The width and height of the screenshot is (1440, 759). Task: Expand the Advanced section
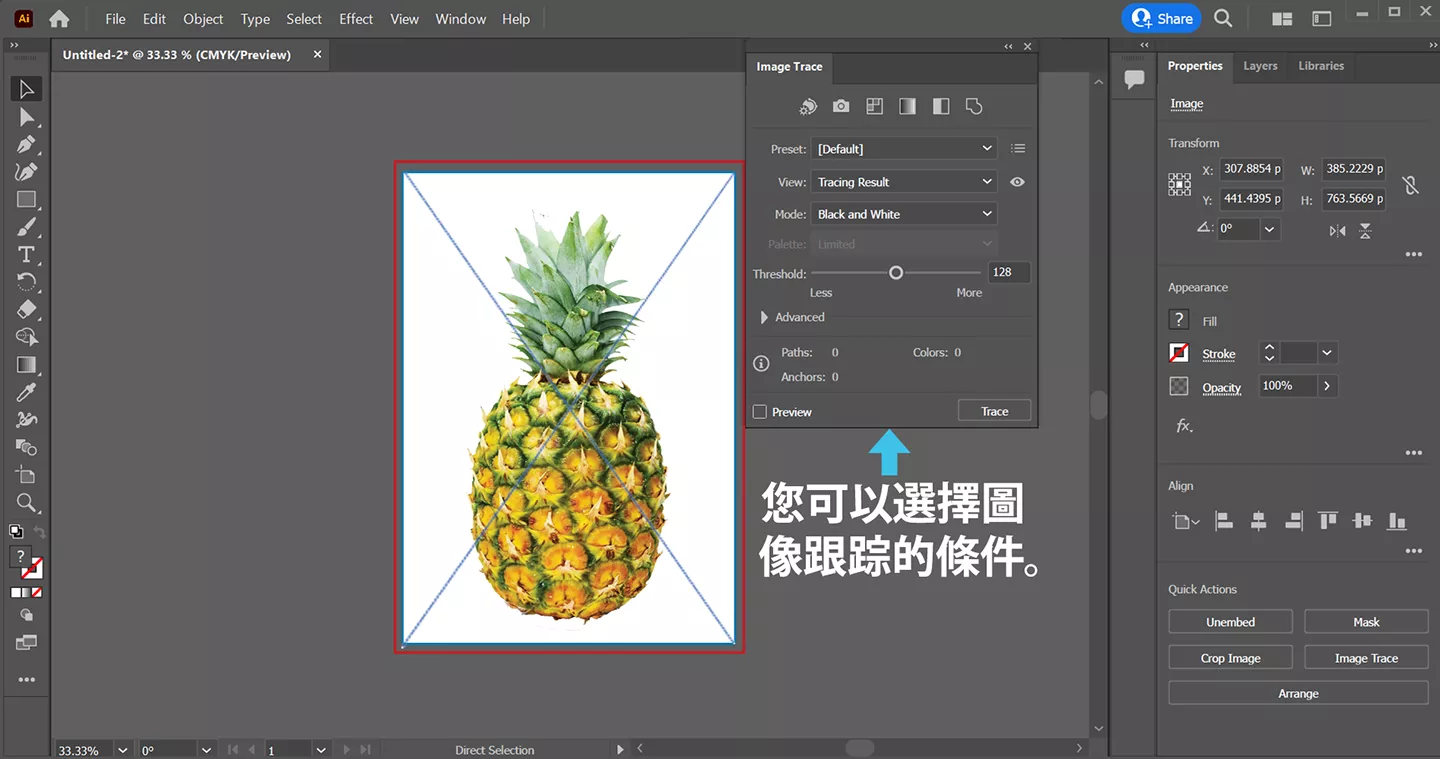click(765, 317)
